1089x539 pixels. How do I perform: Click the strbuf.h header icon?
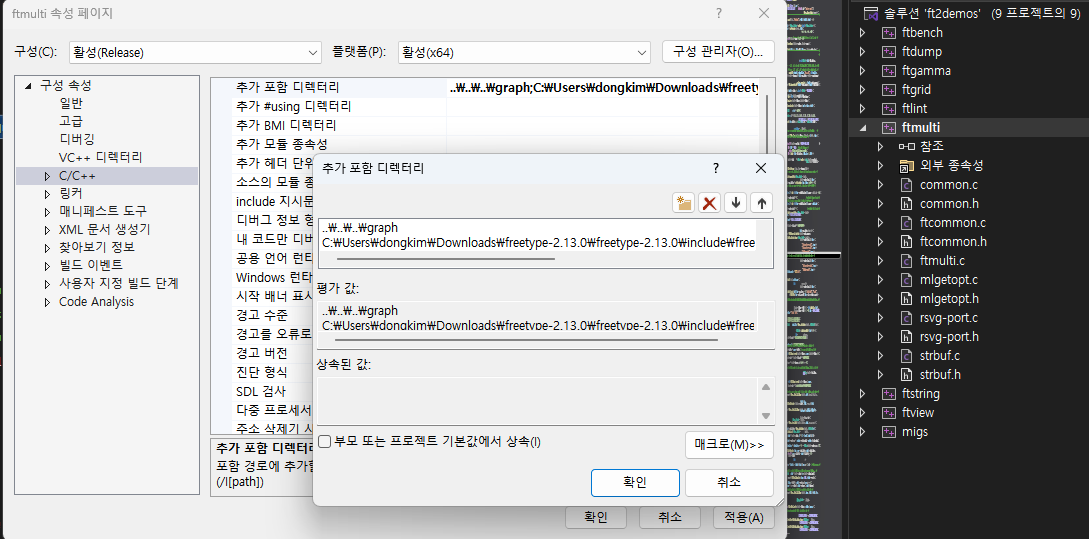906,375
